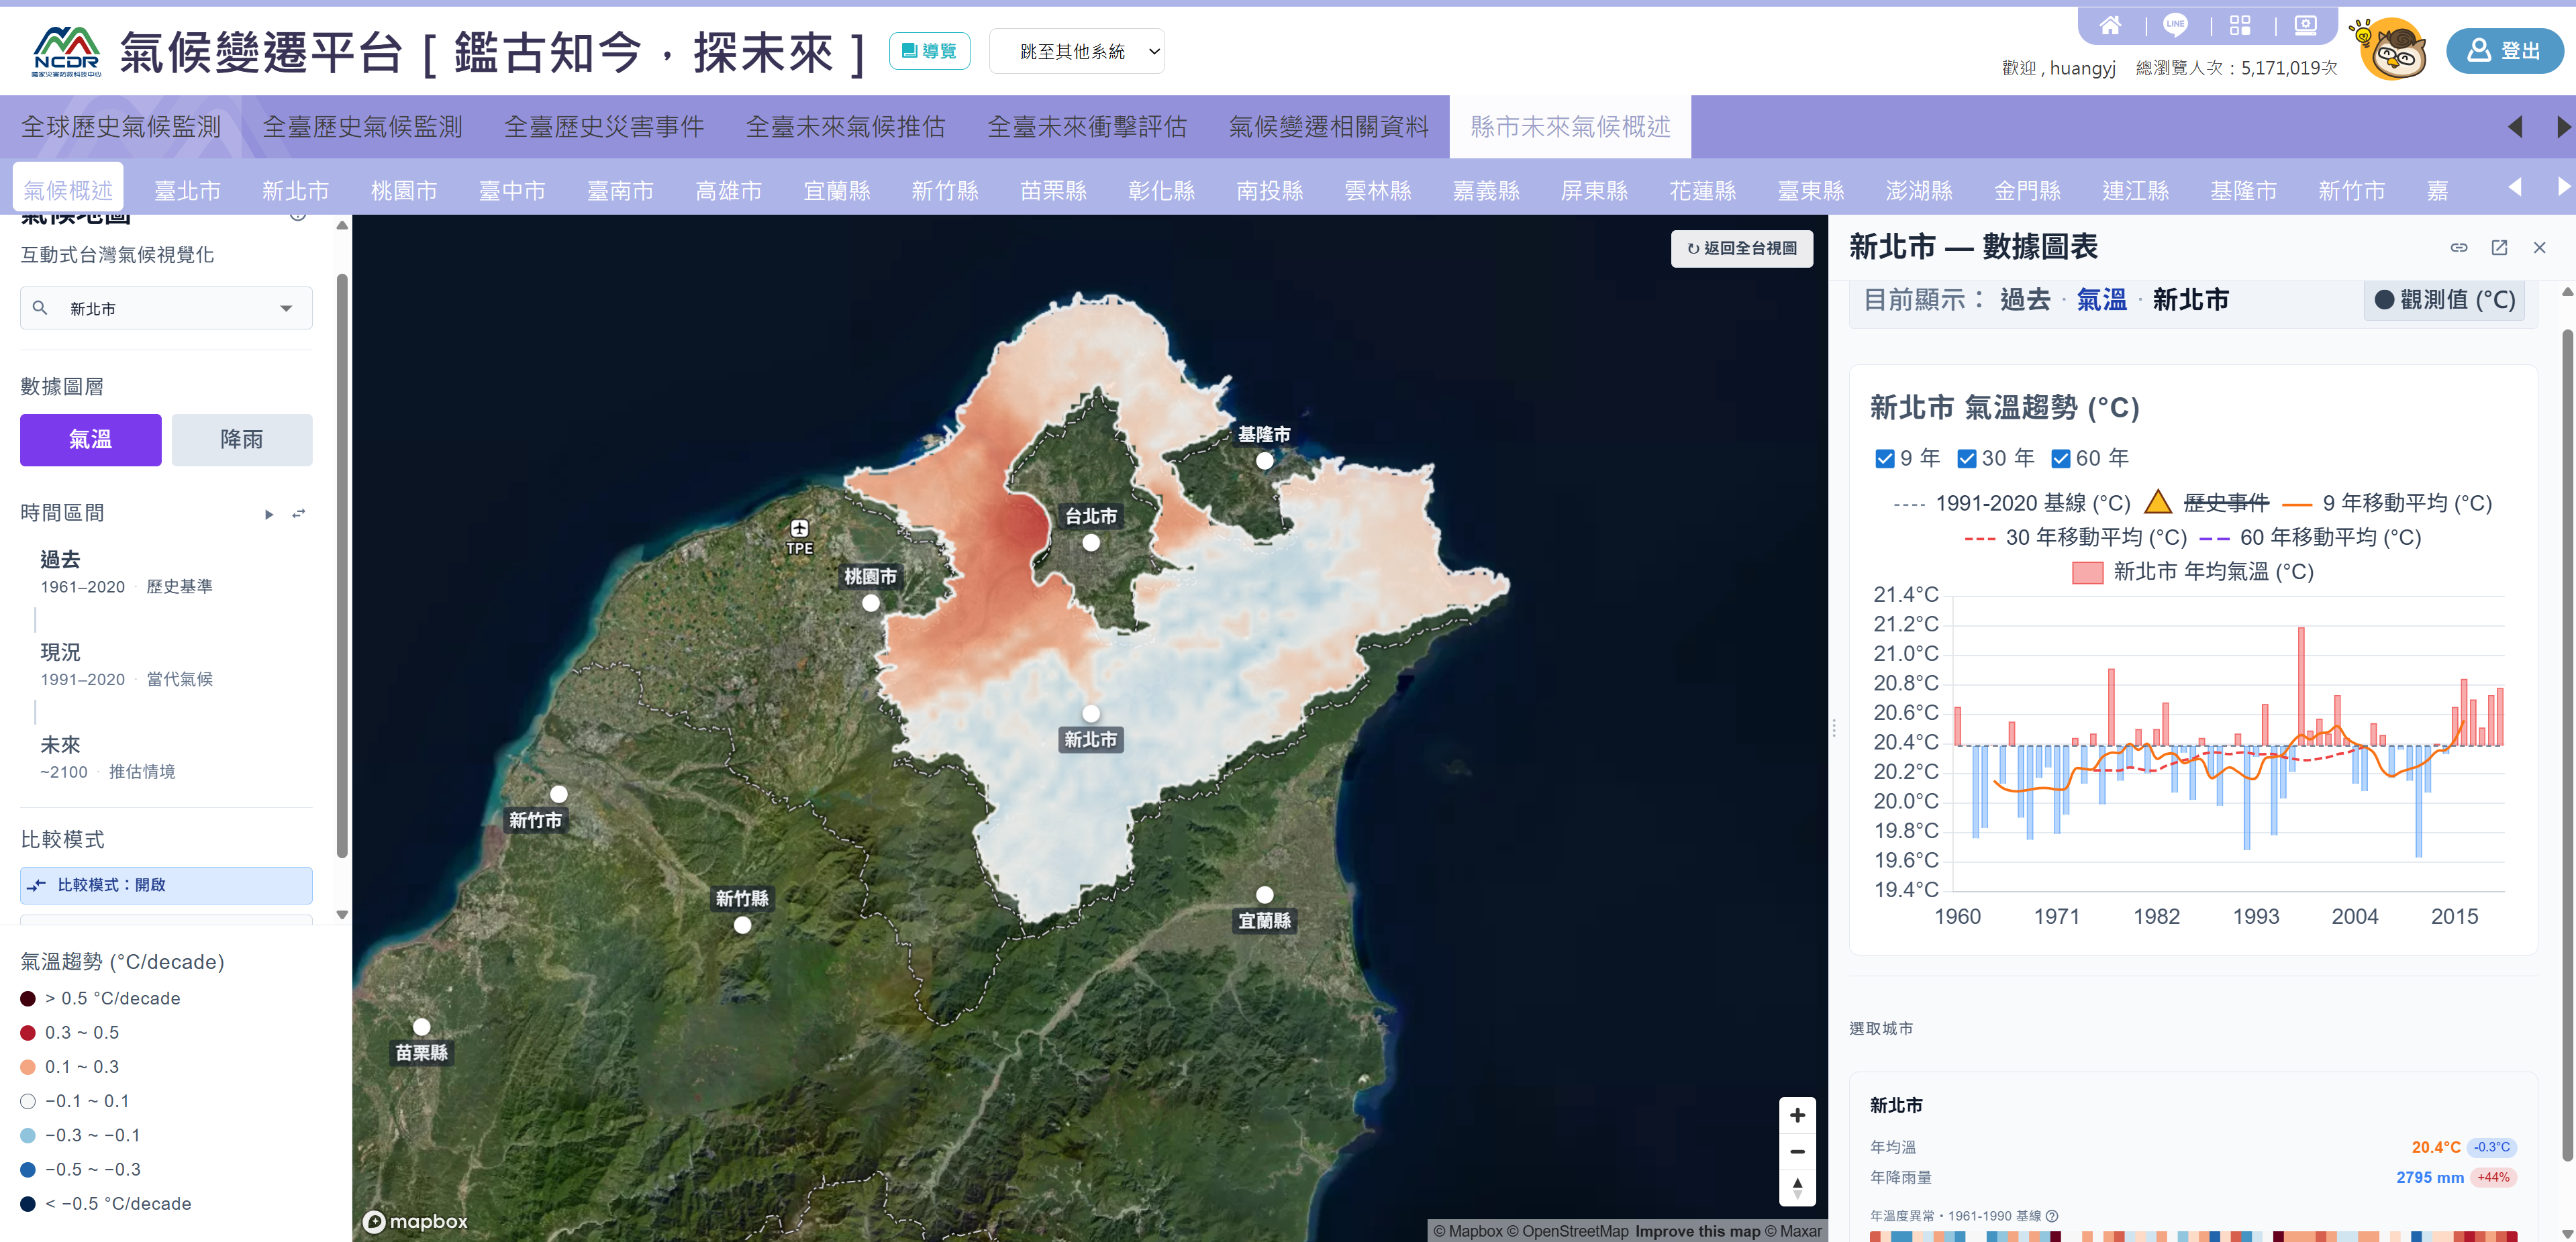Click the Mapbox logo
This screenshot has width=2576, height=1242.
[x=415, y=1221]
